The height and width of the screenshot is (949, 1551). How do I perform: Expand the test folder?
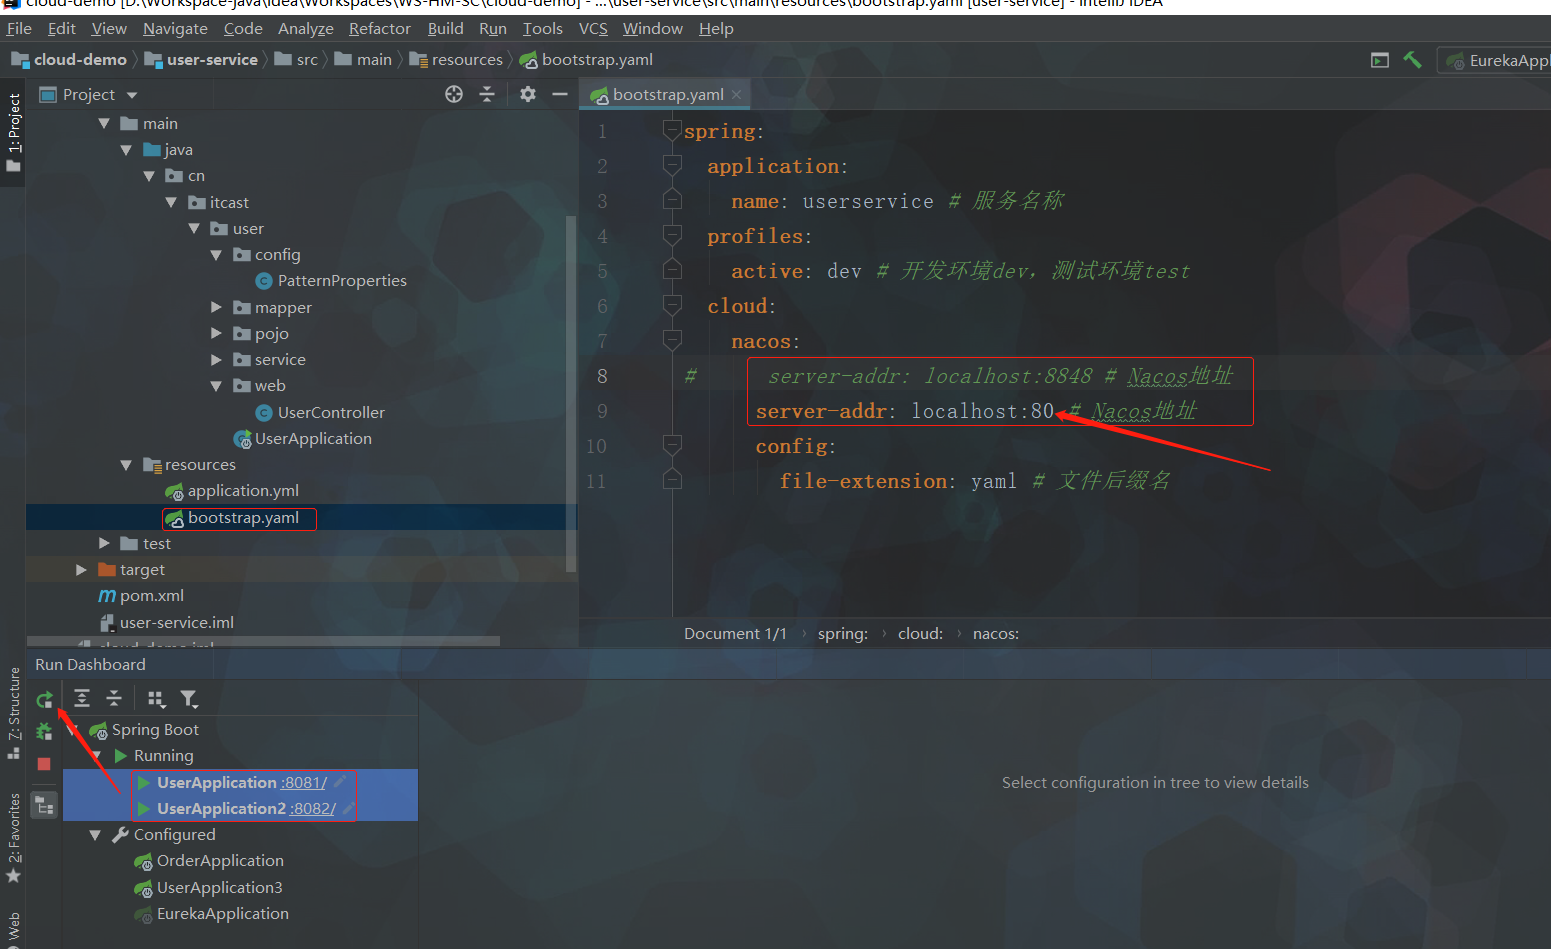tap(104, 543)
